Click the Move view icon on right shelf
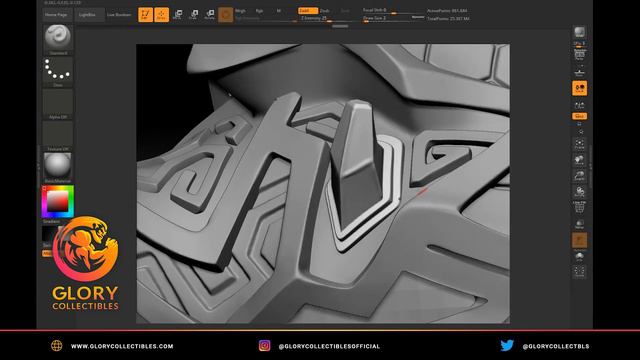640x360 pixels. tap(579, 160)
